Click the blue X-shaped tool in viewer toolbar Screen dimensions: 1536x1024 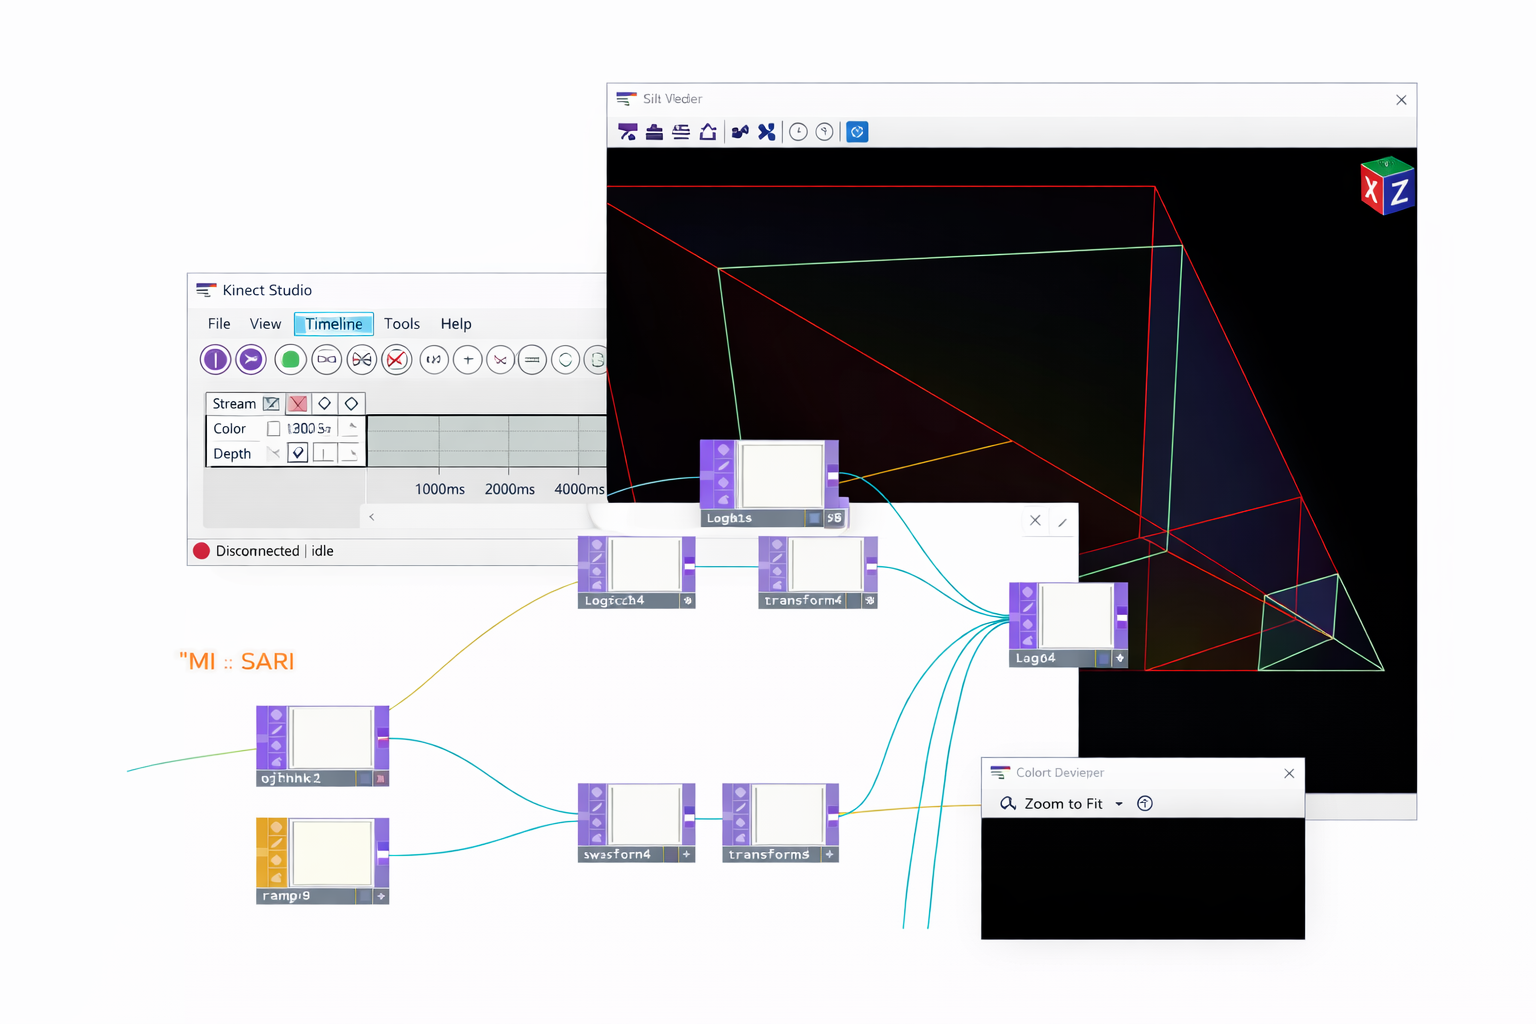point(767,132)
